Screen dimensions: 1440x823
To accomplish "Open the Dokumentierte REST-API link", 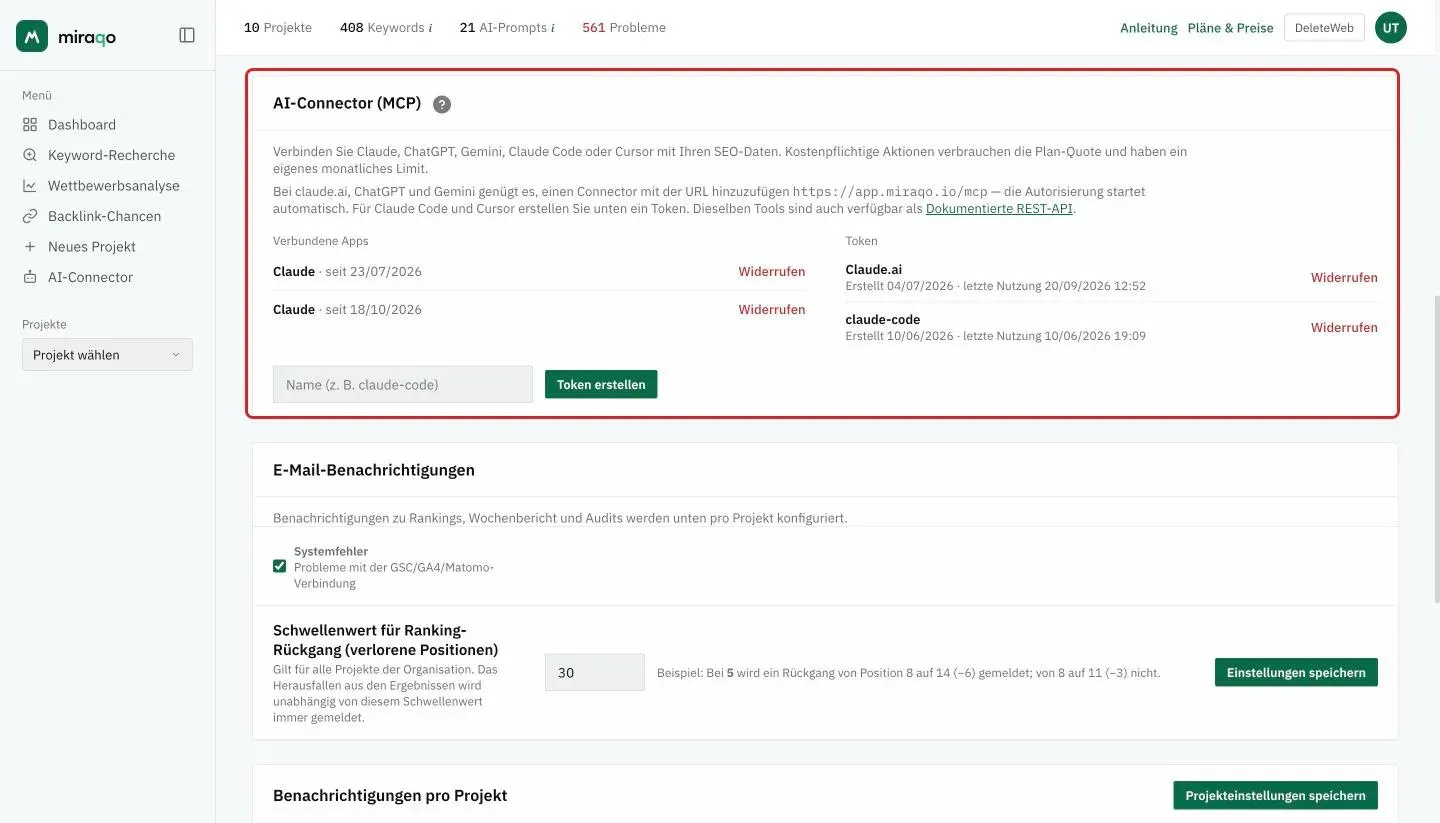I will point(999,209).
